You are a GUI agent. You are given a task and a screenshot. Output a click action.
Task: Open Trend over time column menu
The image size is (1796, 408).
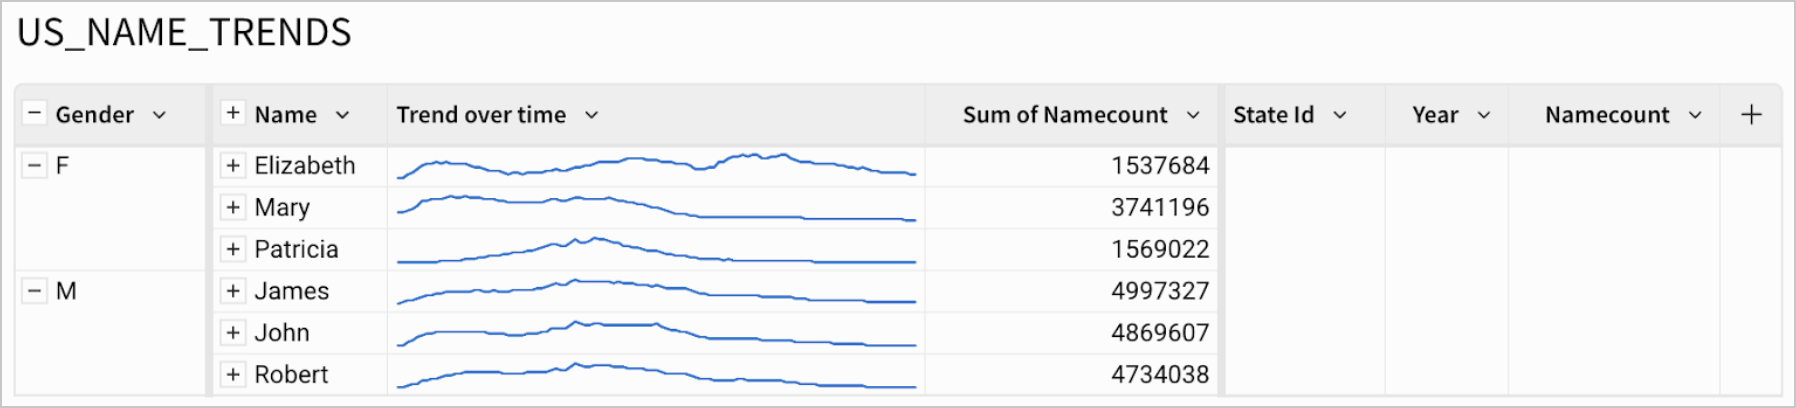click(592, 115)
